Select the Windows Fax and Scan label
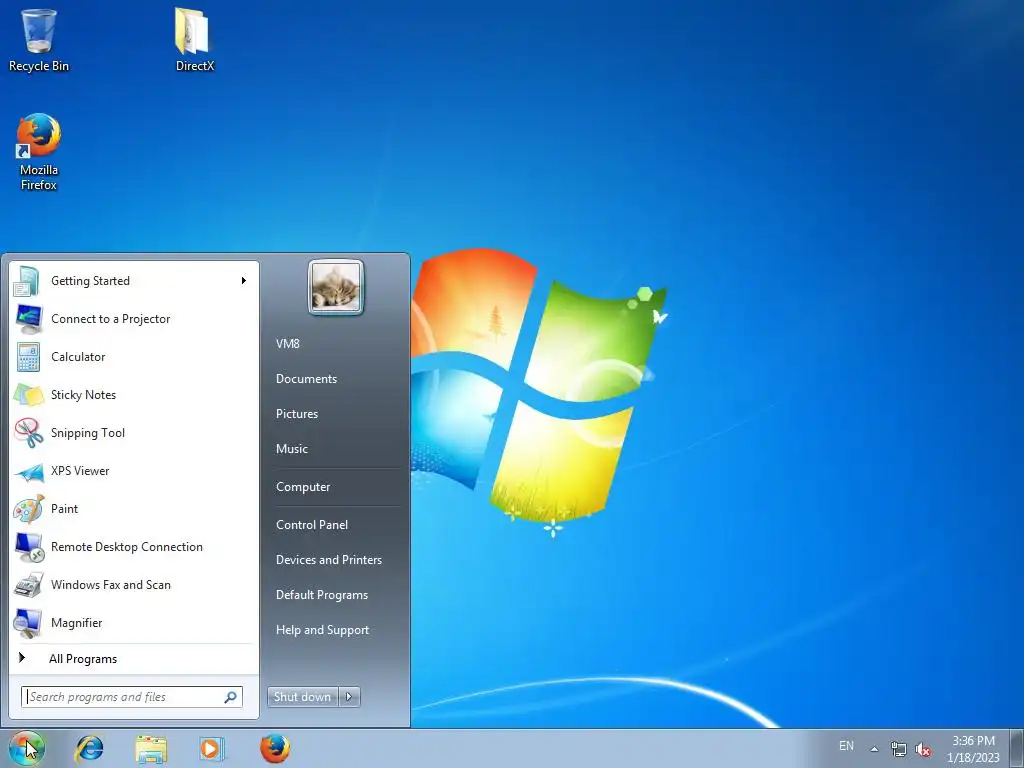This screenshot has height=768, width=1024. click(111, 585)
